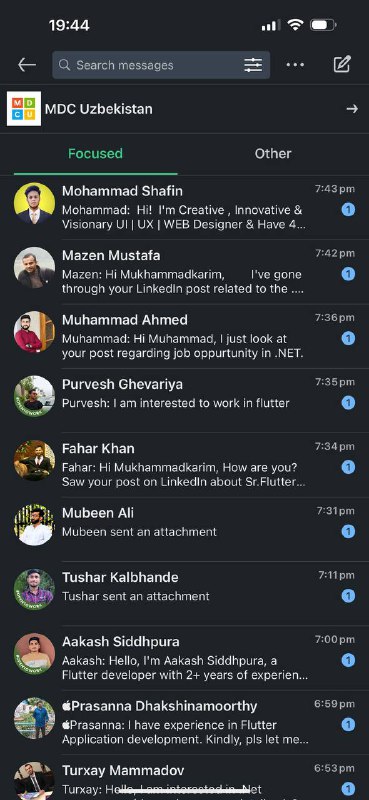Viewport: 369px width, 800px height.
Task: Switch to the Focused tab
Action: (95, 154)
